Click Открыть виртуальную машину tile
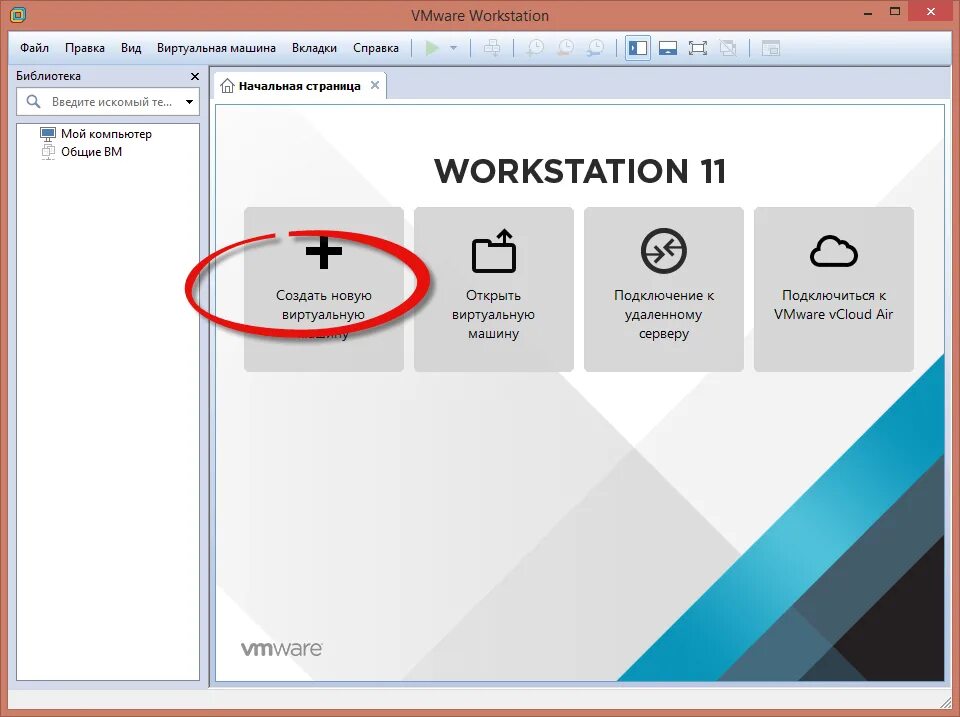The width and height of the screenshot is (960, 717). click(x=493, y=289)
